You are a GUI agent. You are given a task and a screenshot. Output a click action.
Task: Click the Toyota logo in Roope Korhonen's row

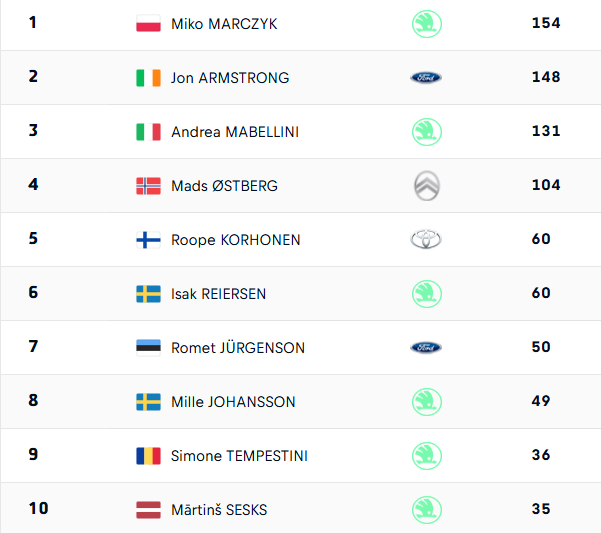click(426, 240)
